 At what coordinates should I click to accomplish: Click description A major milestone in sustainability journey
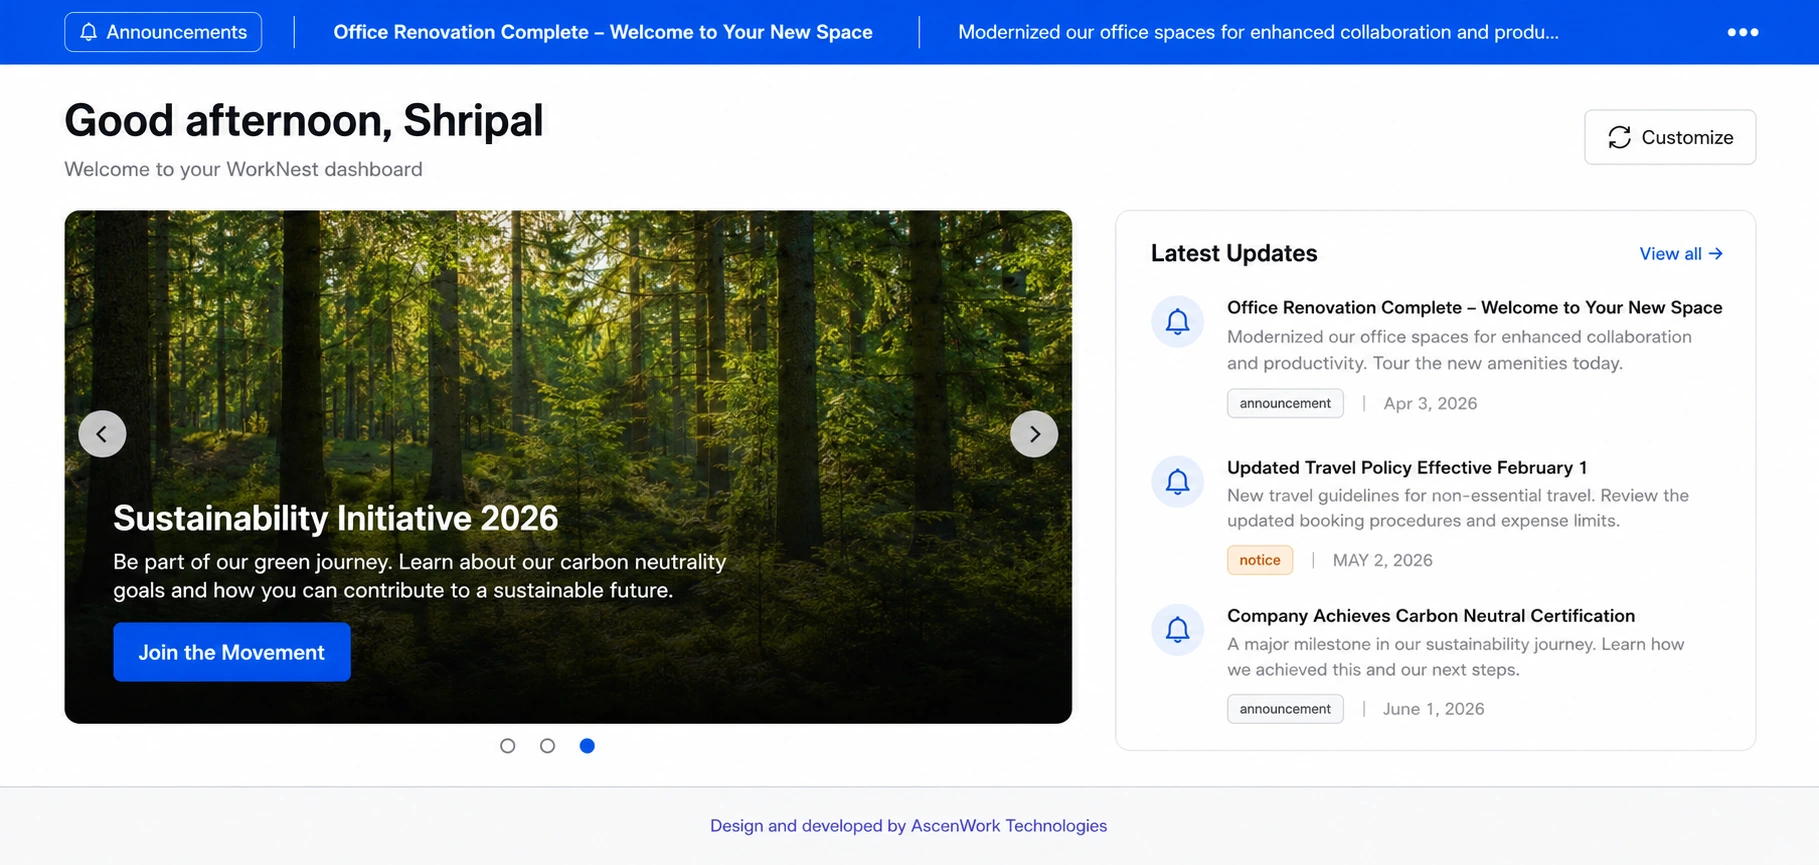[1456, 657]
